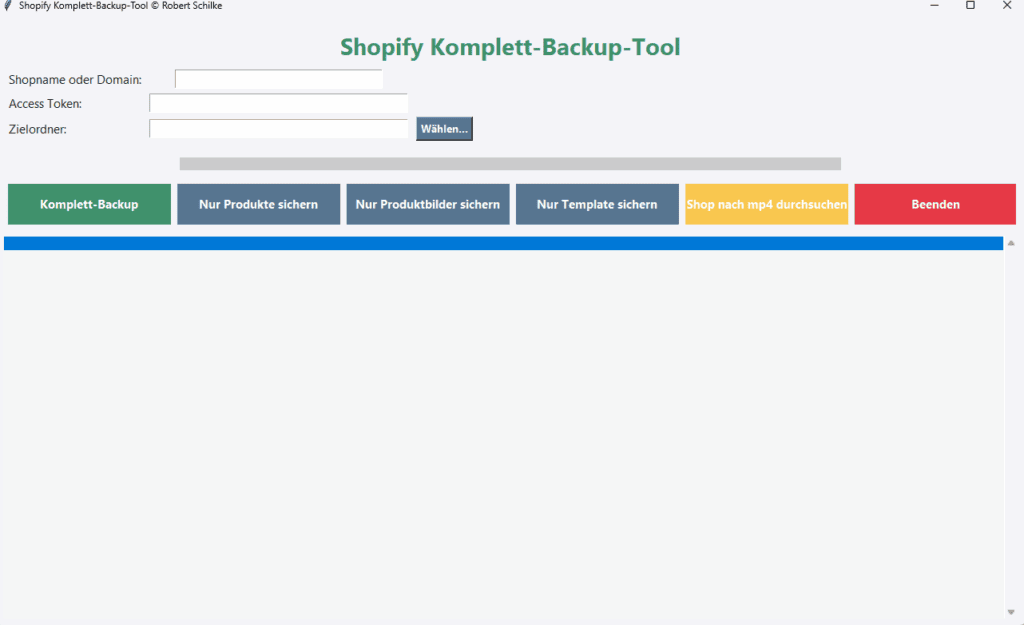
Task: Search the shop for mp4 files
Action: (766, 203)
